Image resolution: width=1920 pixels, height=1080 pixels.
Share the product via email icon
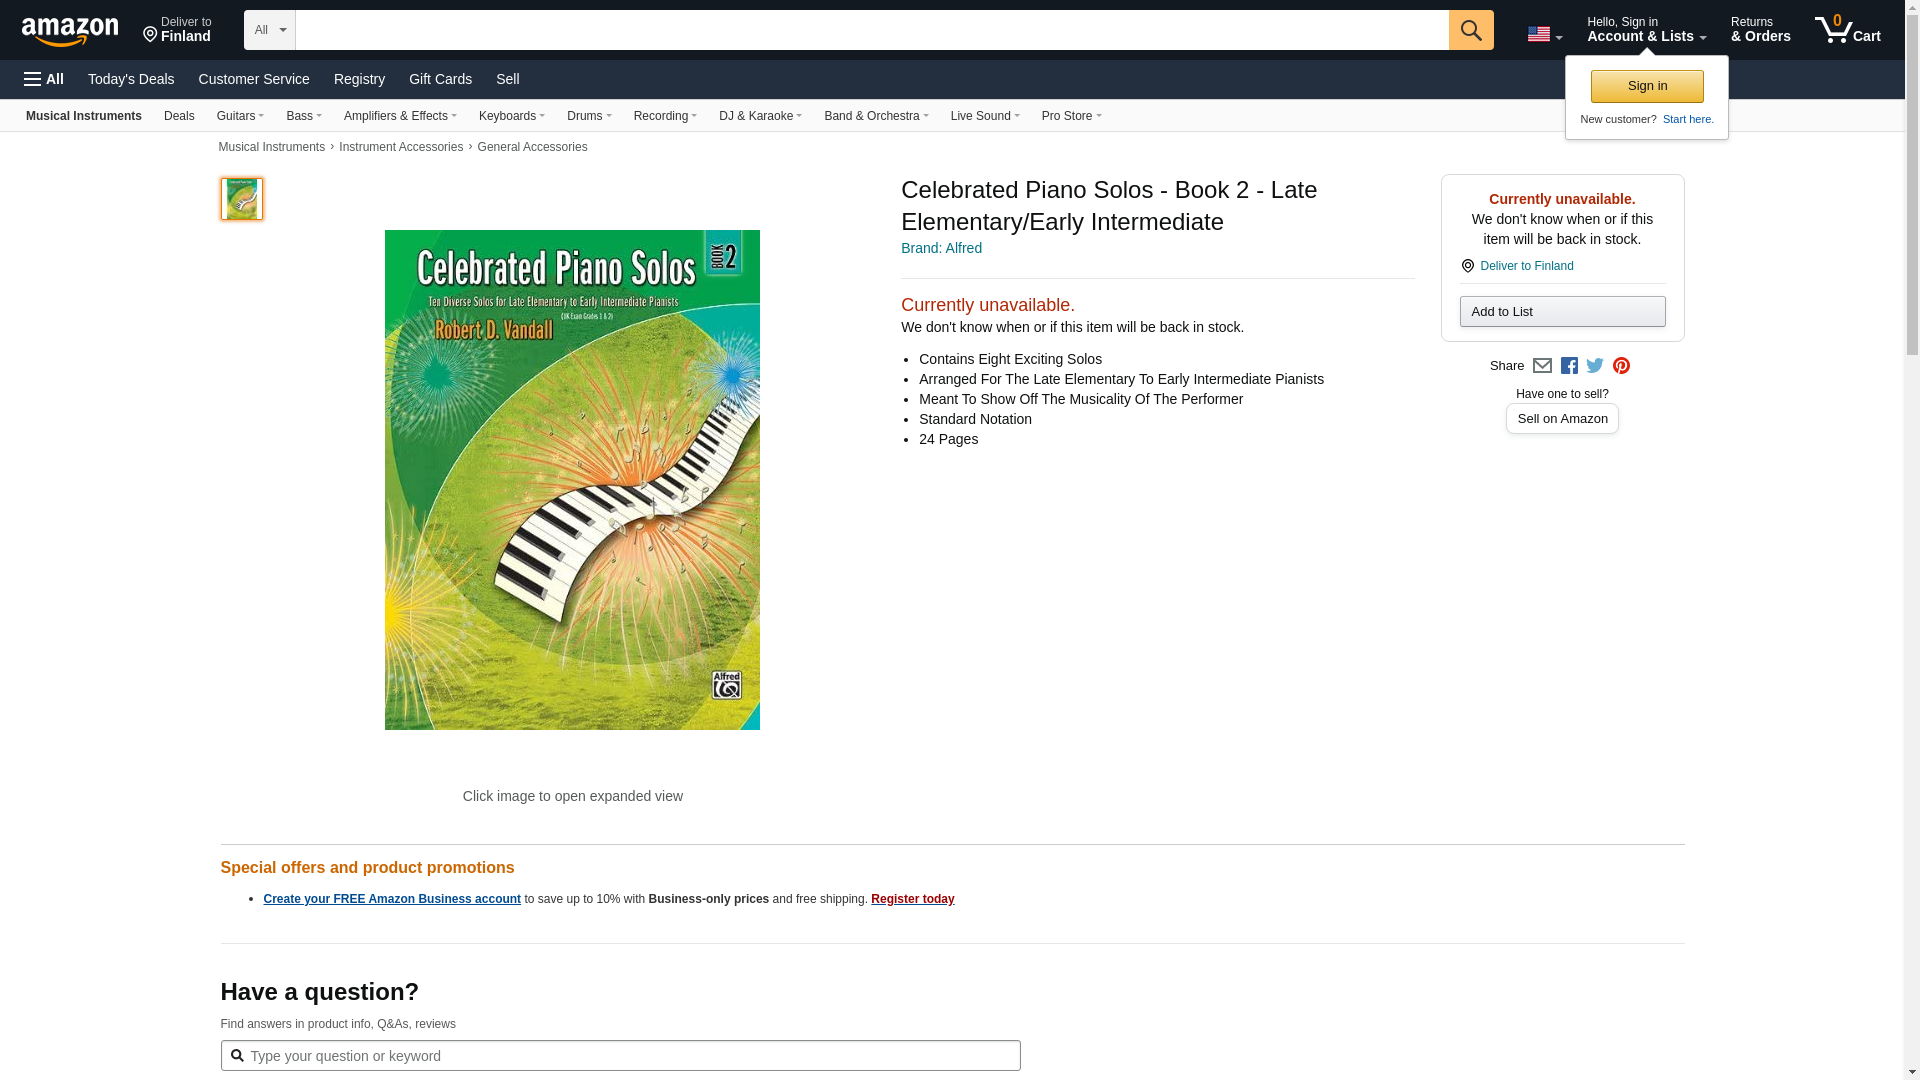pyautogui.click(x=1542, y=366)
